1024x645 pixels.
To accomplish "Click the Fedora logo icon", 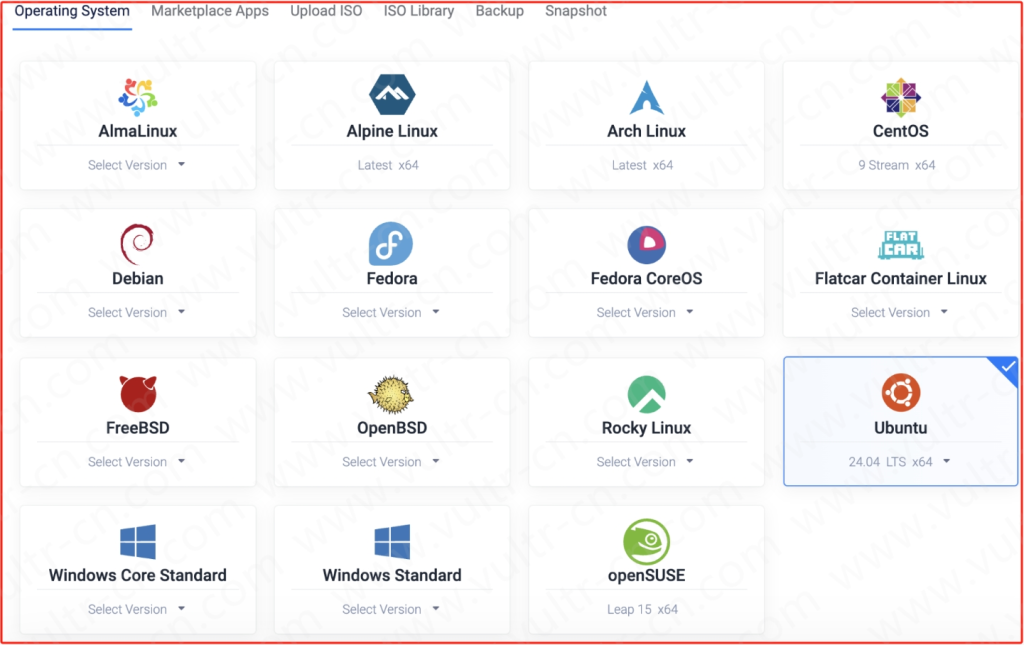I will tap(391, 244).
